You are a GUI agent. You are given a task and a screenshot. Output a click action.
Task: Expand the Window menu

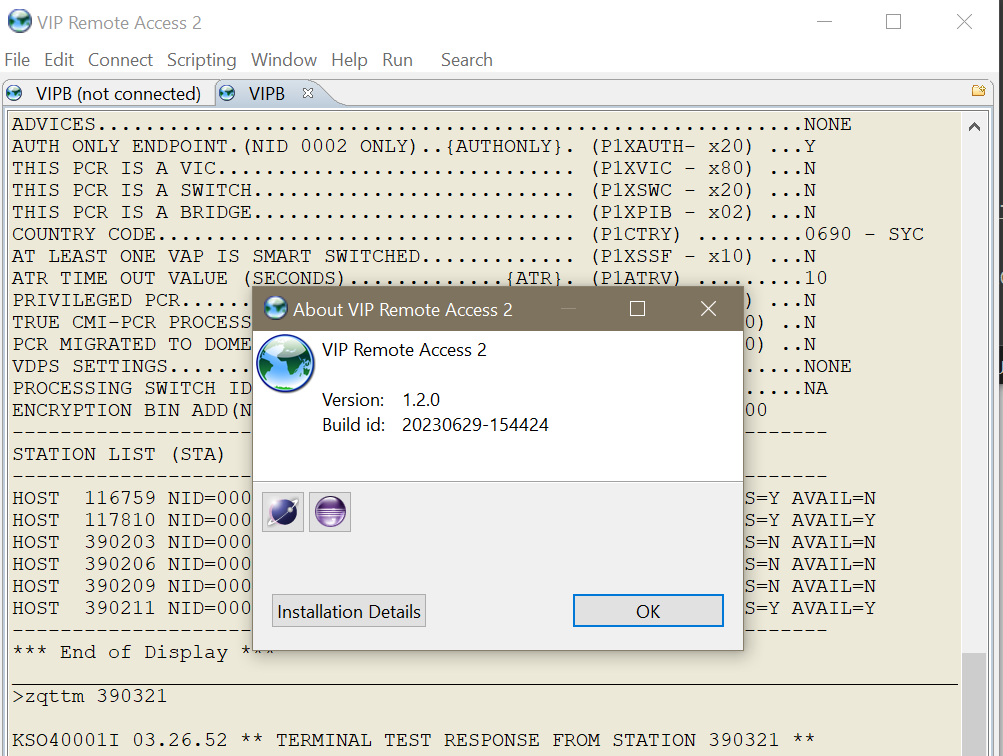point(283,60)
